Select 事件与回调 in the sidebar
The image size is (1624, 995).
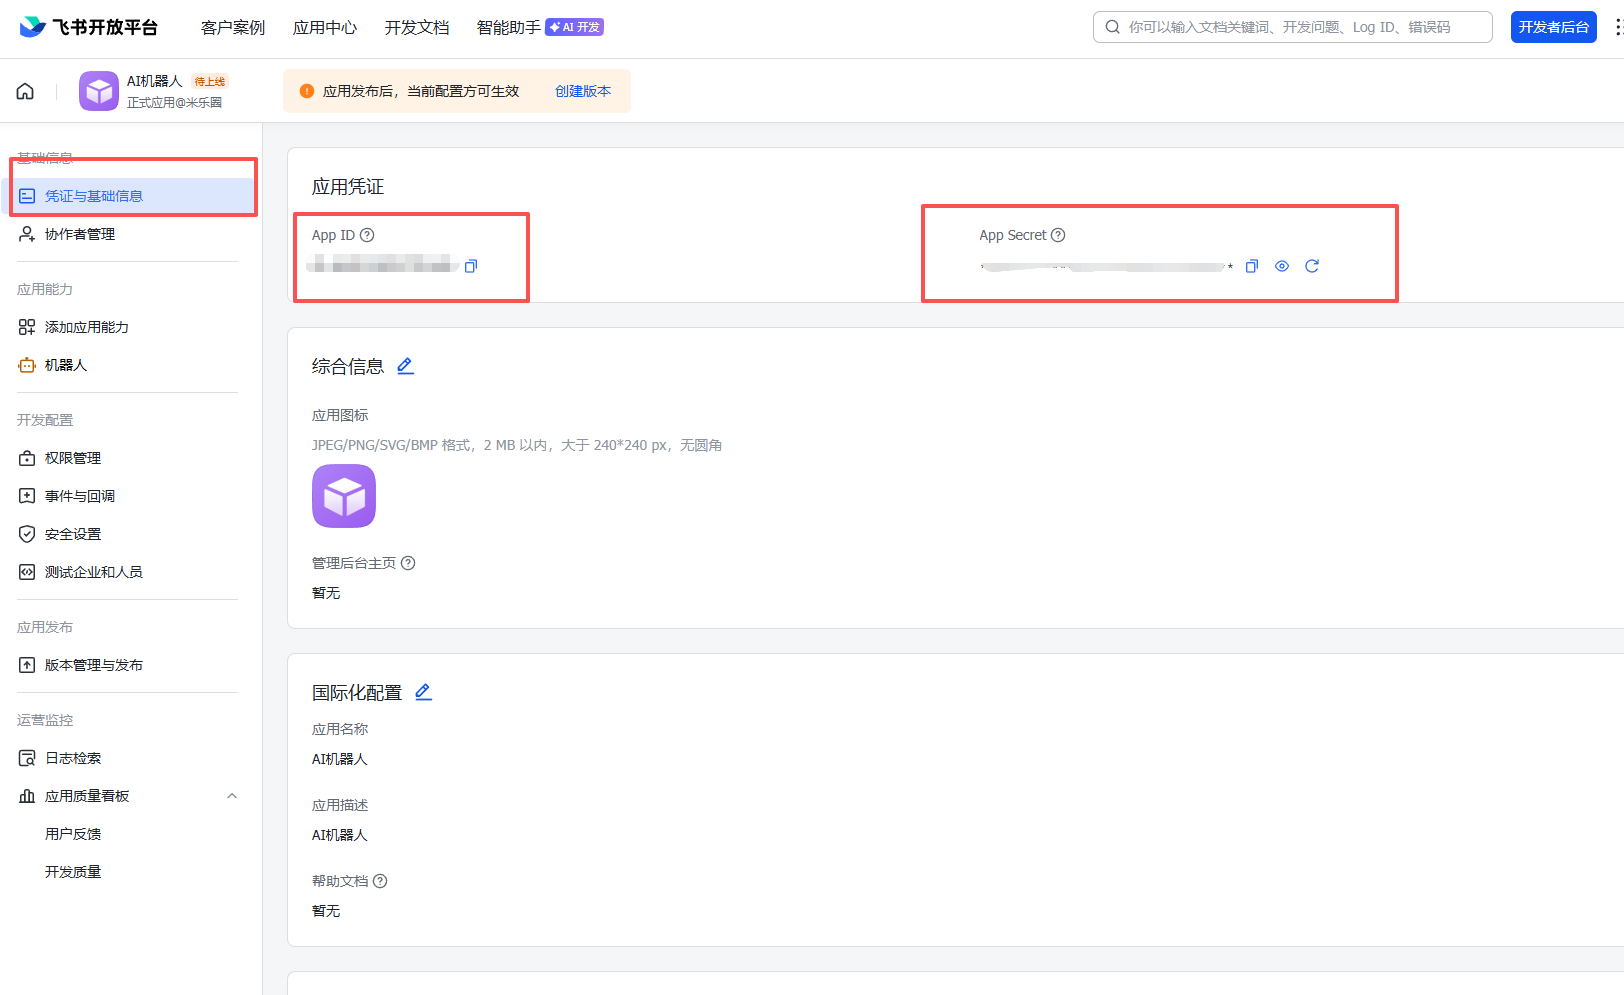click(x=79, y=496)
